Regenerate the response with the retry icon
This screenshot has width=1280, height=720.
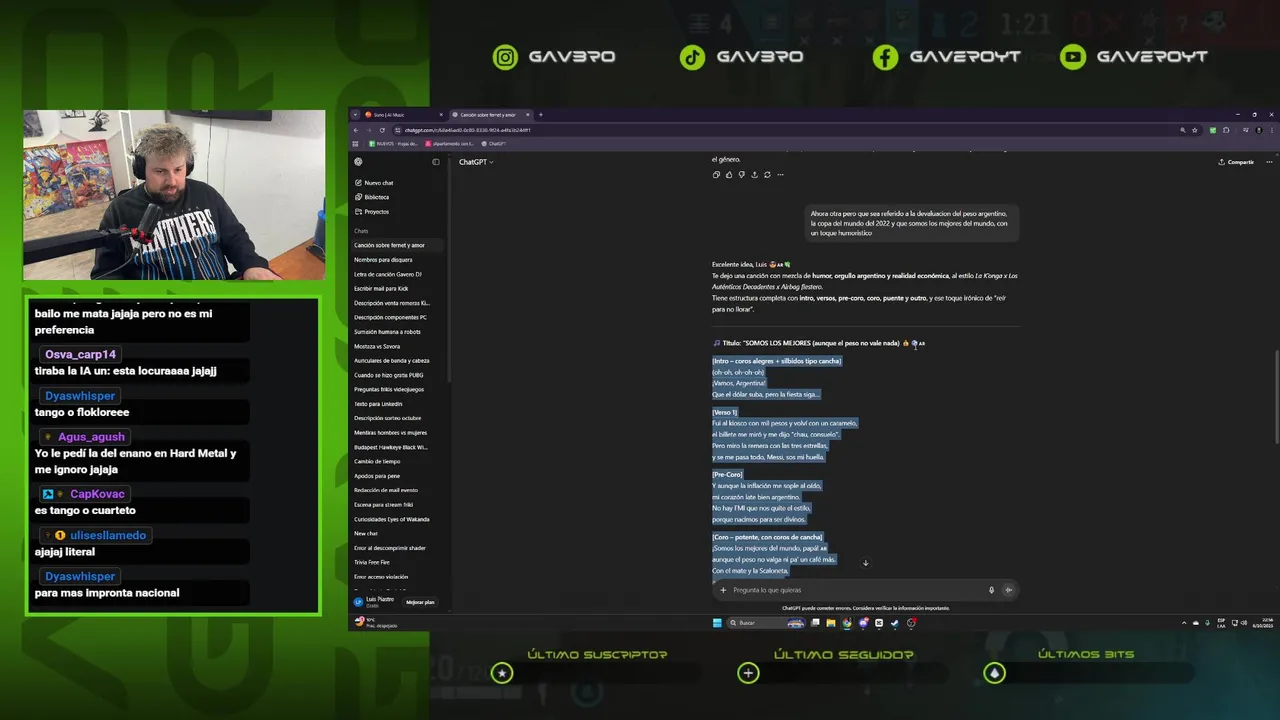pos(767,175)
